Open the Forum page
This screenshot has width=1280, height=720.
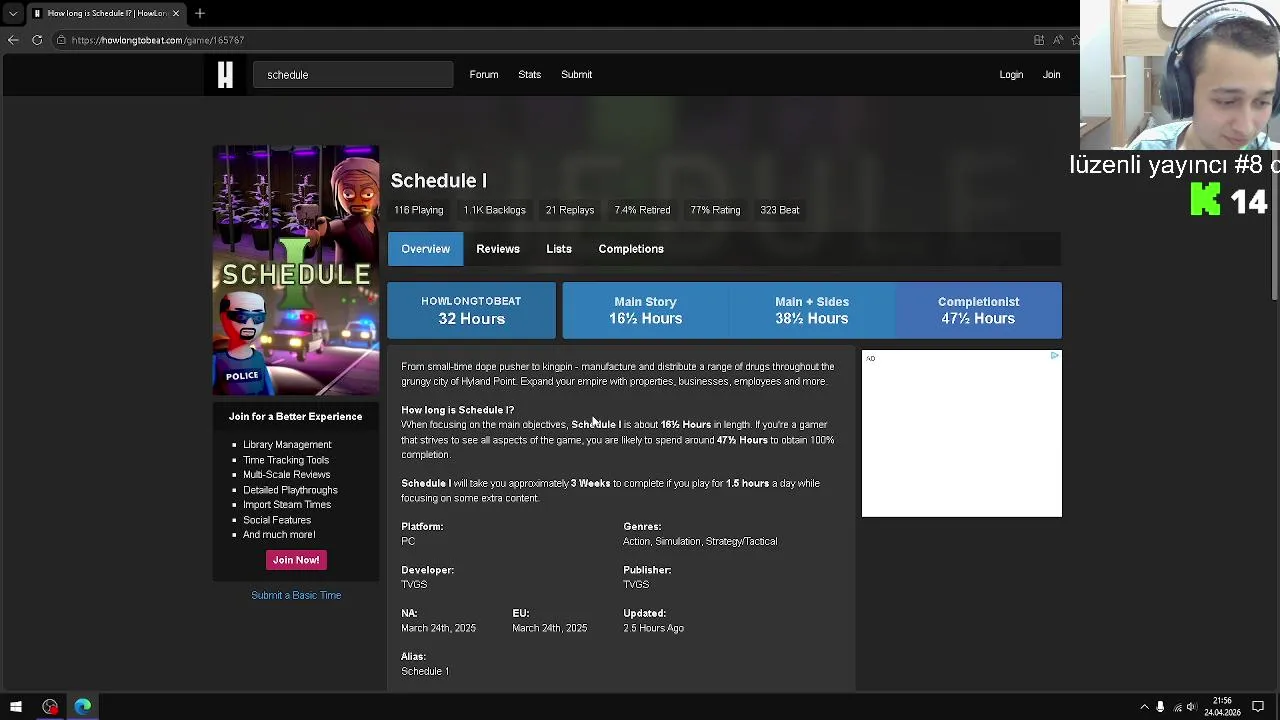(484, 75)
